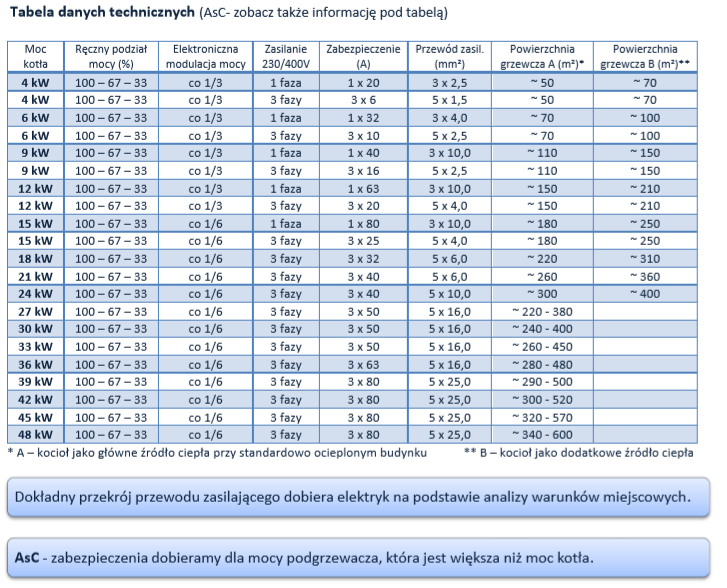Screen dimensions: 727x588
Task: Click the "Elektroniczna modulacja mocy" column header
Action: coord(203,56)
